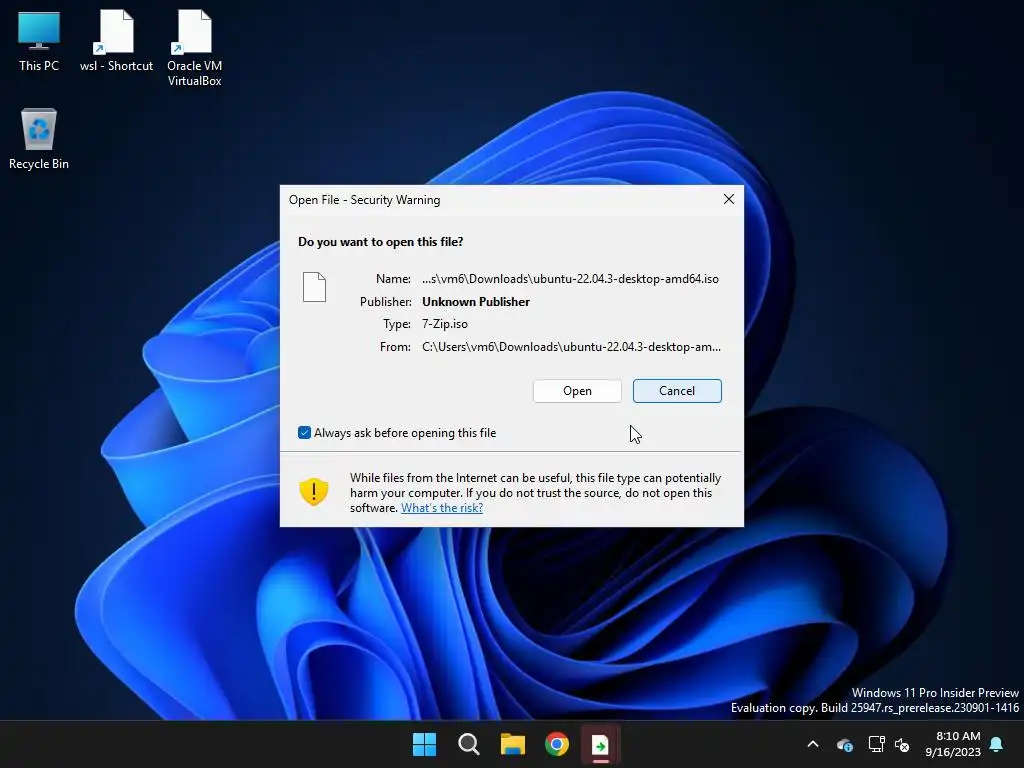Screen dimensions: 1024x768
Task: Click the Open button in security warning
Action: (577, 391)
